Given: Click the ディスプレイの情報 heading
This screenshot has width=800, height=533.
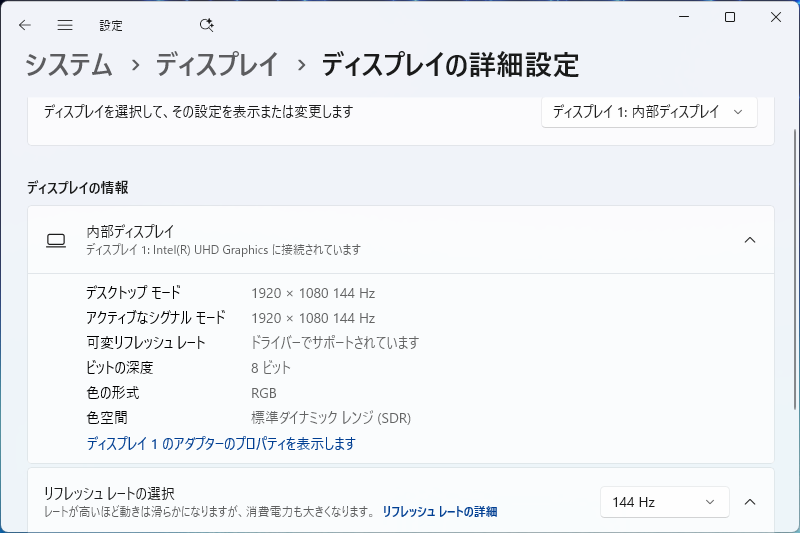Looking at the screenshot, I should 78,188.
